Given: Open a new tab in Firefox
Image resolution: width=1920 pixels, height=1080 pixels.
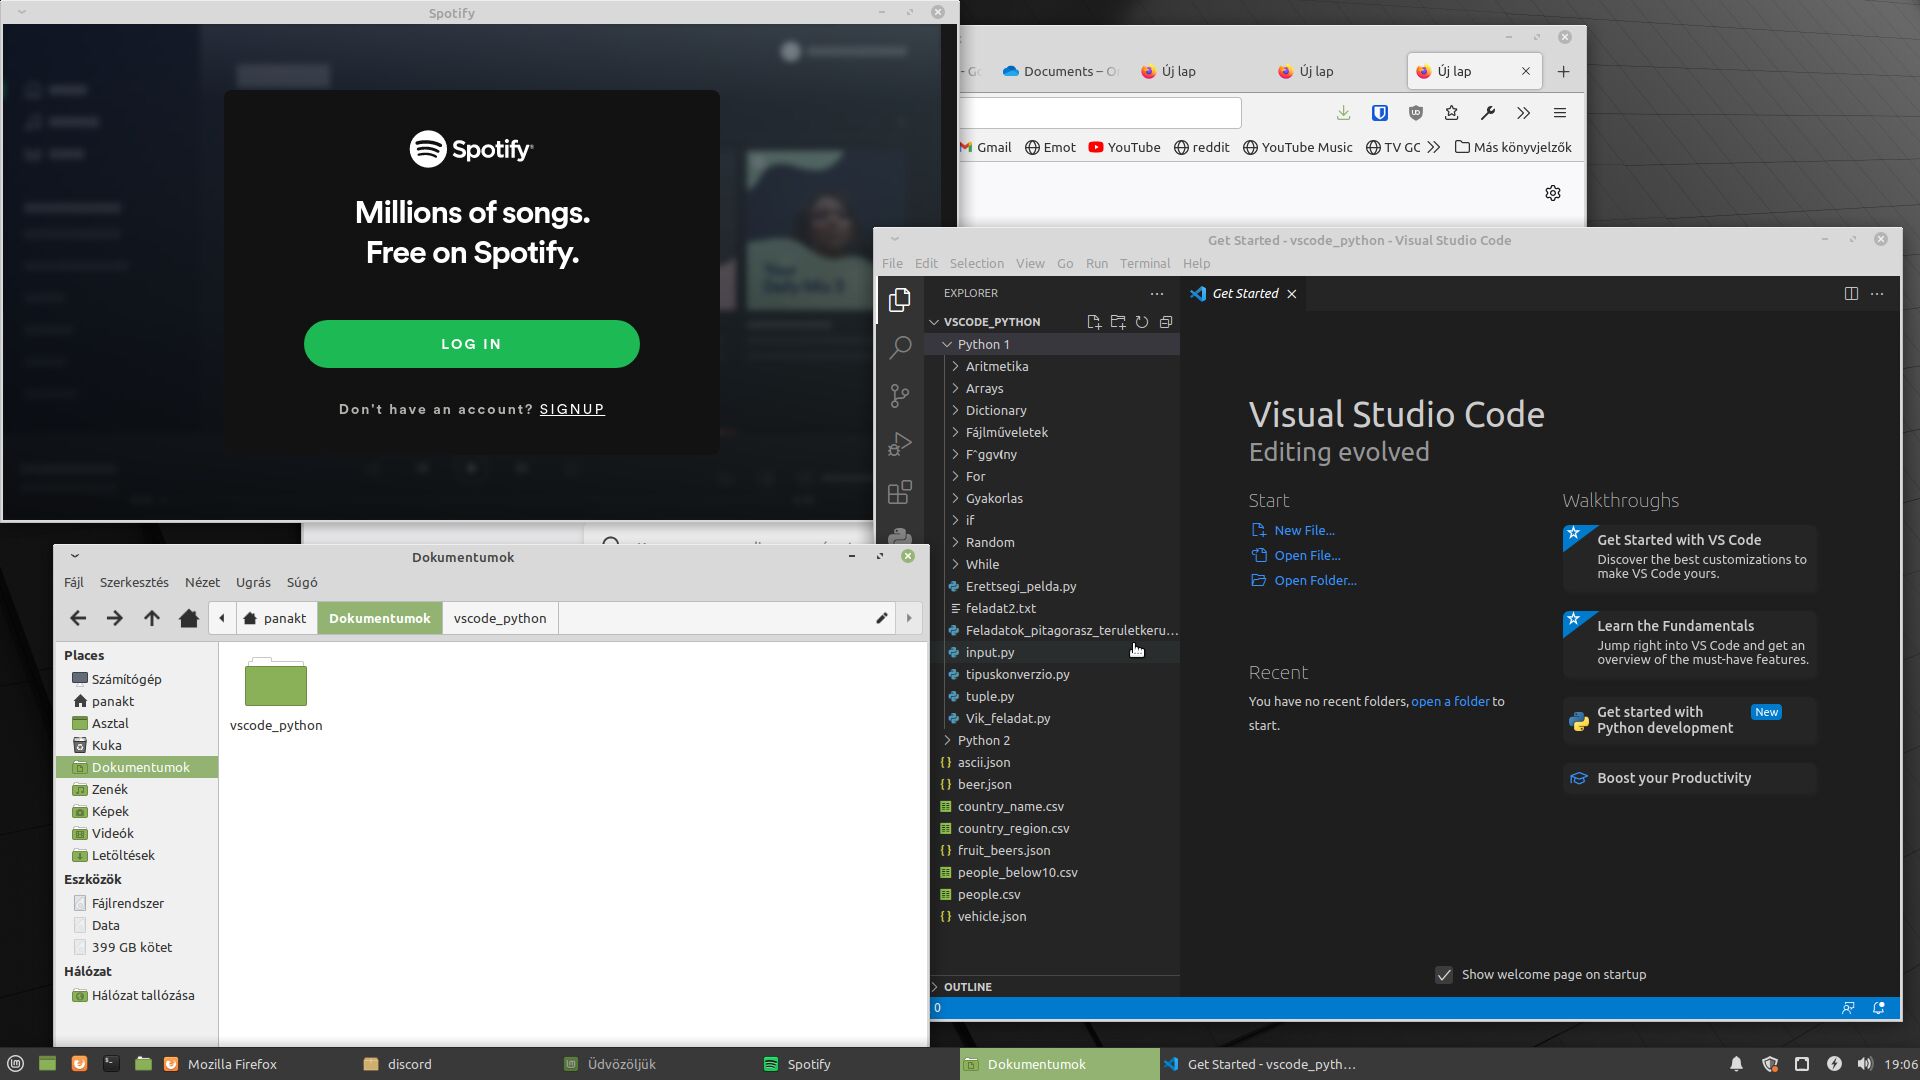Looking at the screenshot, I should point(1564,71).
